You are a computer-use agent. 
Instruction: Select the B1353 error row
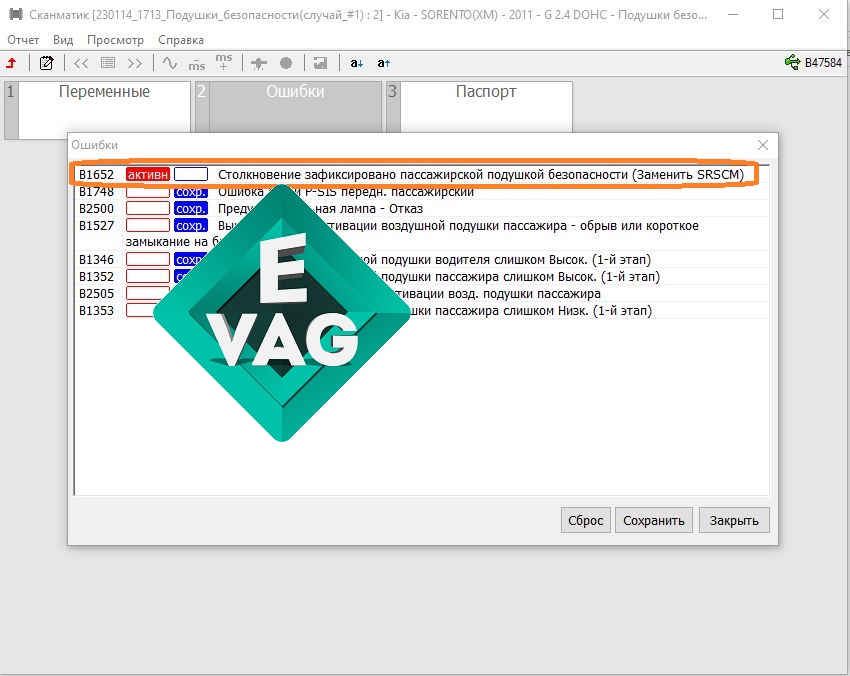point(421,310)
